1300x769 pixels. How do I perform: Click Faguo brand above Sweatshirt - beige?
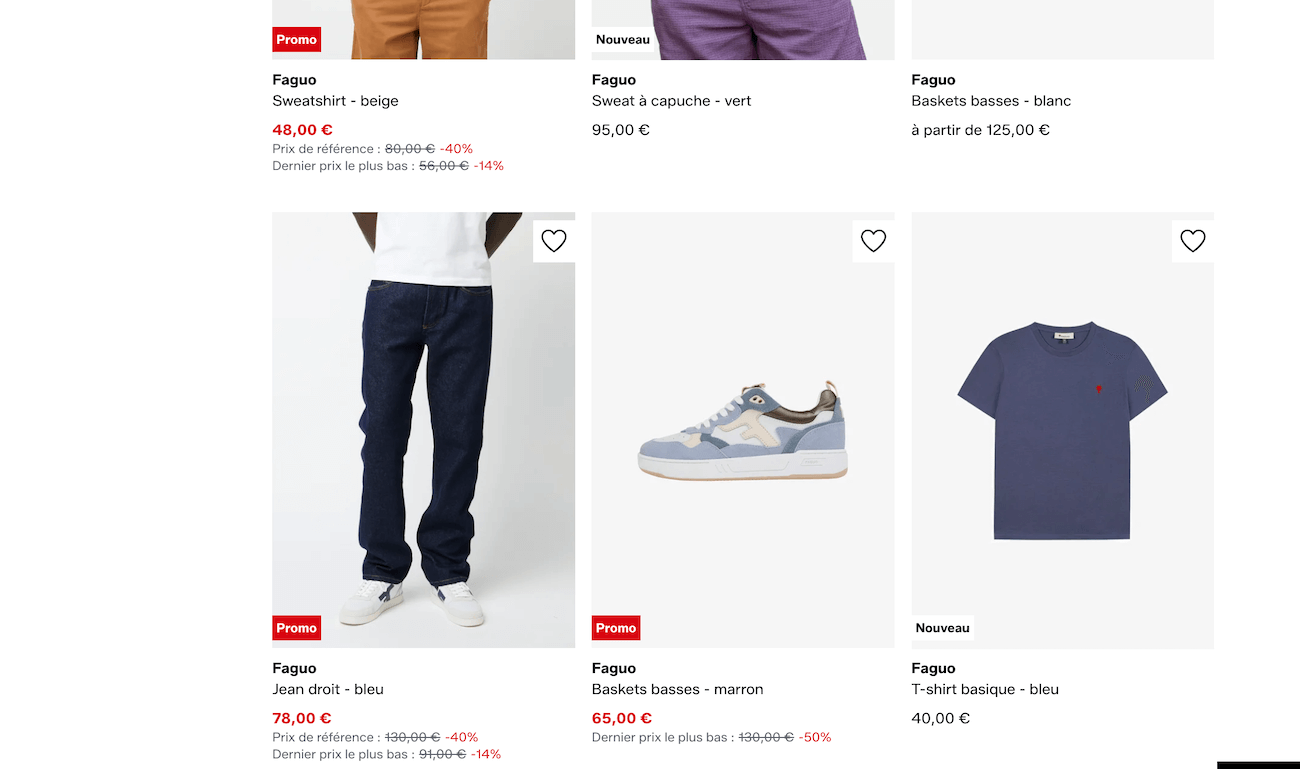294,79
